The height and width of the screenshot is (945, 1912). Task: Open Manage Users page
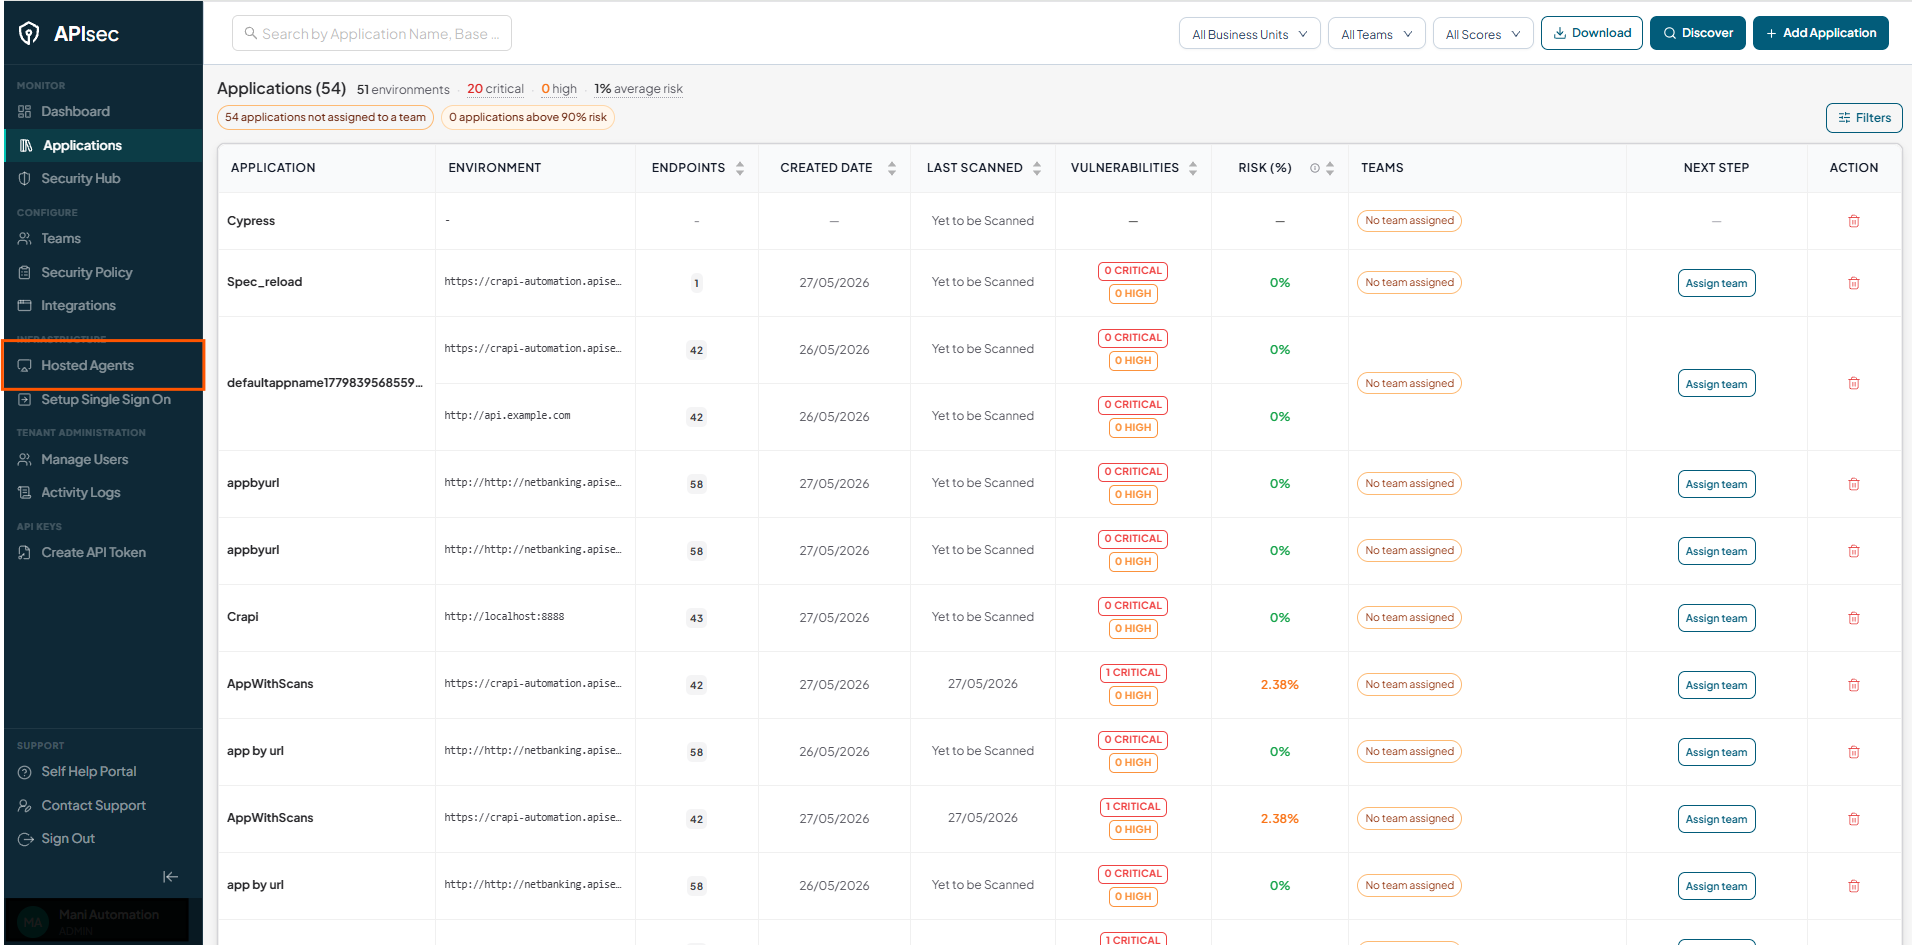tap(104, 460)
